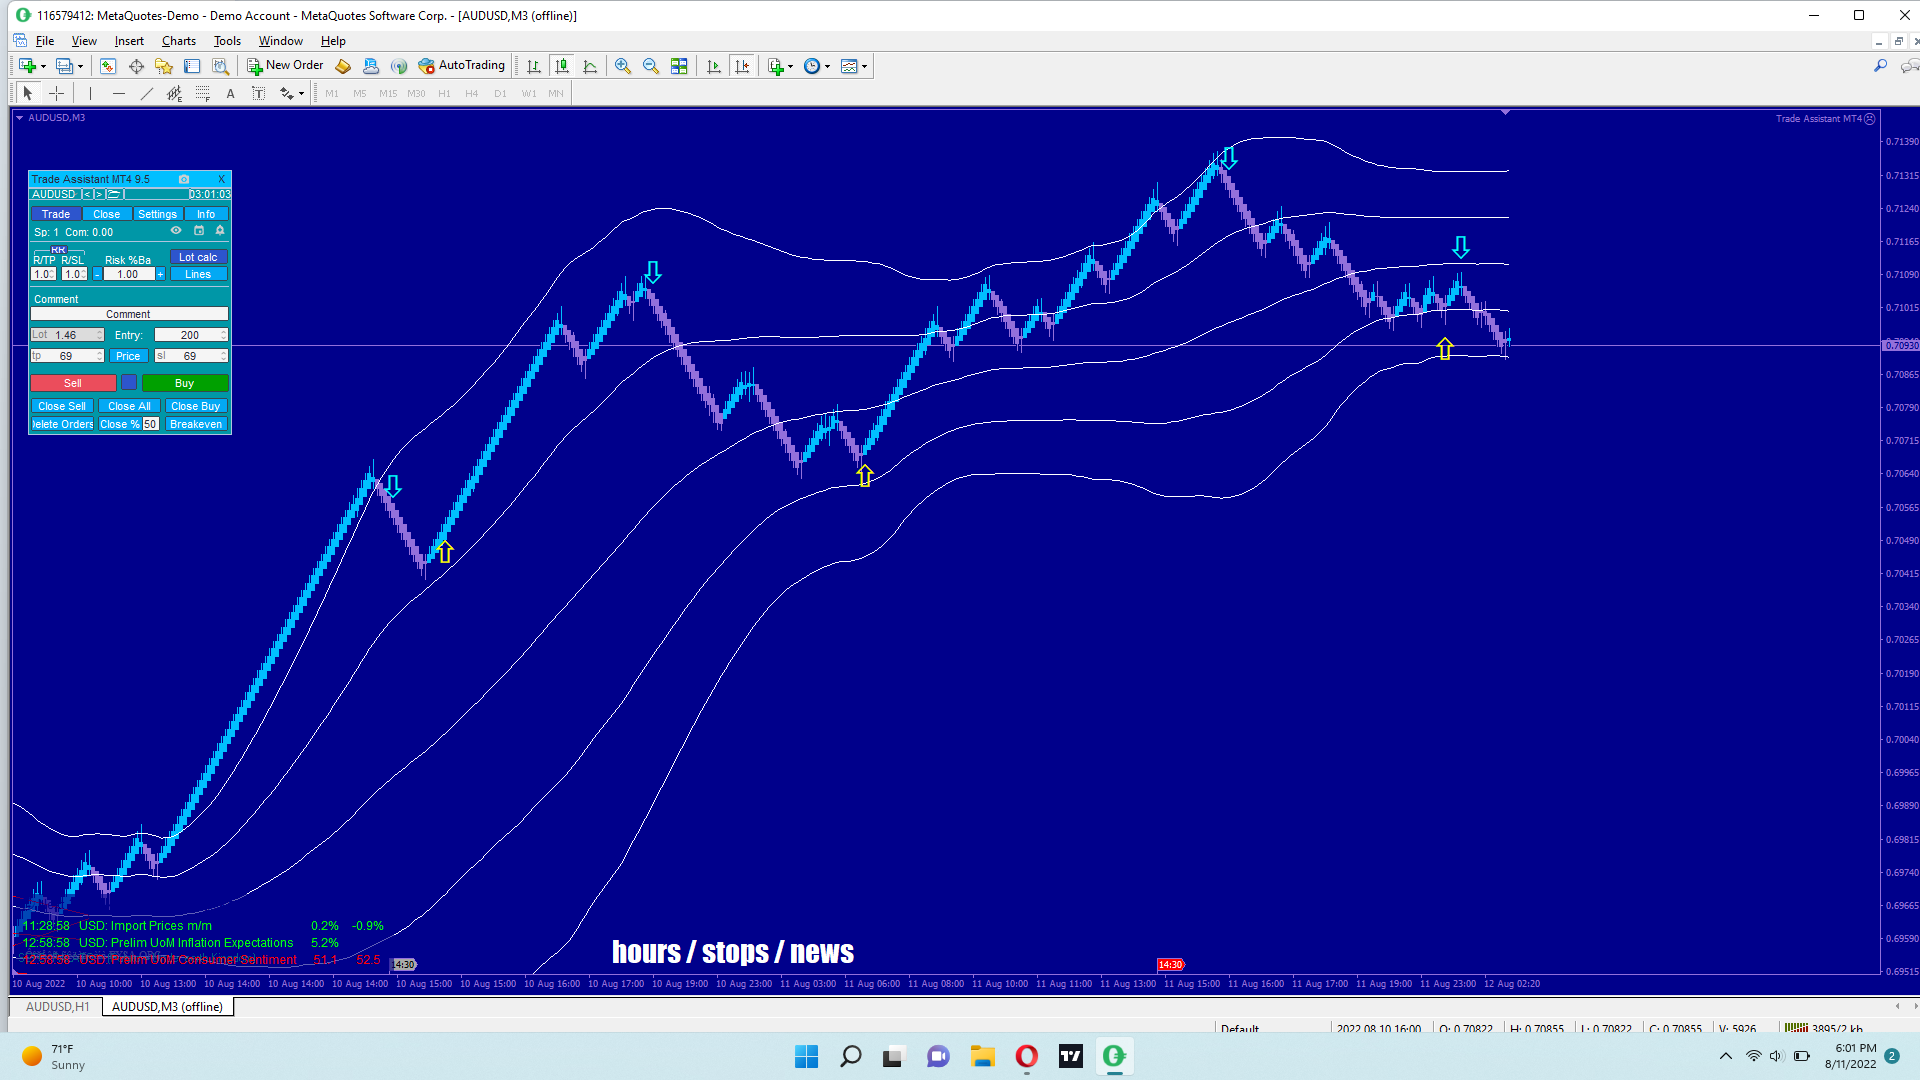Click the Tile Windows icon
The image size is (1920, 1080).
679,66
